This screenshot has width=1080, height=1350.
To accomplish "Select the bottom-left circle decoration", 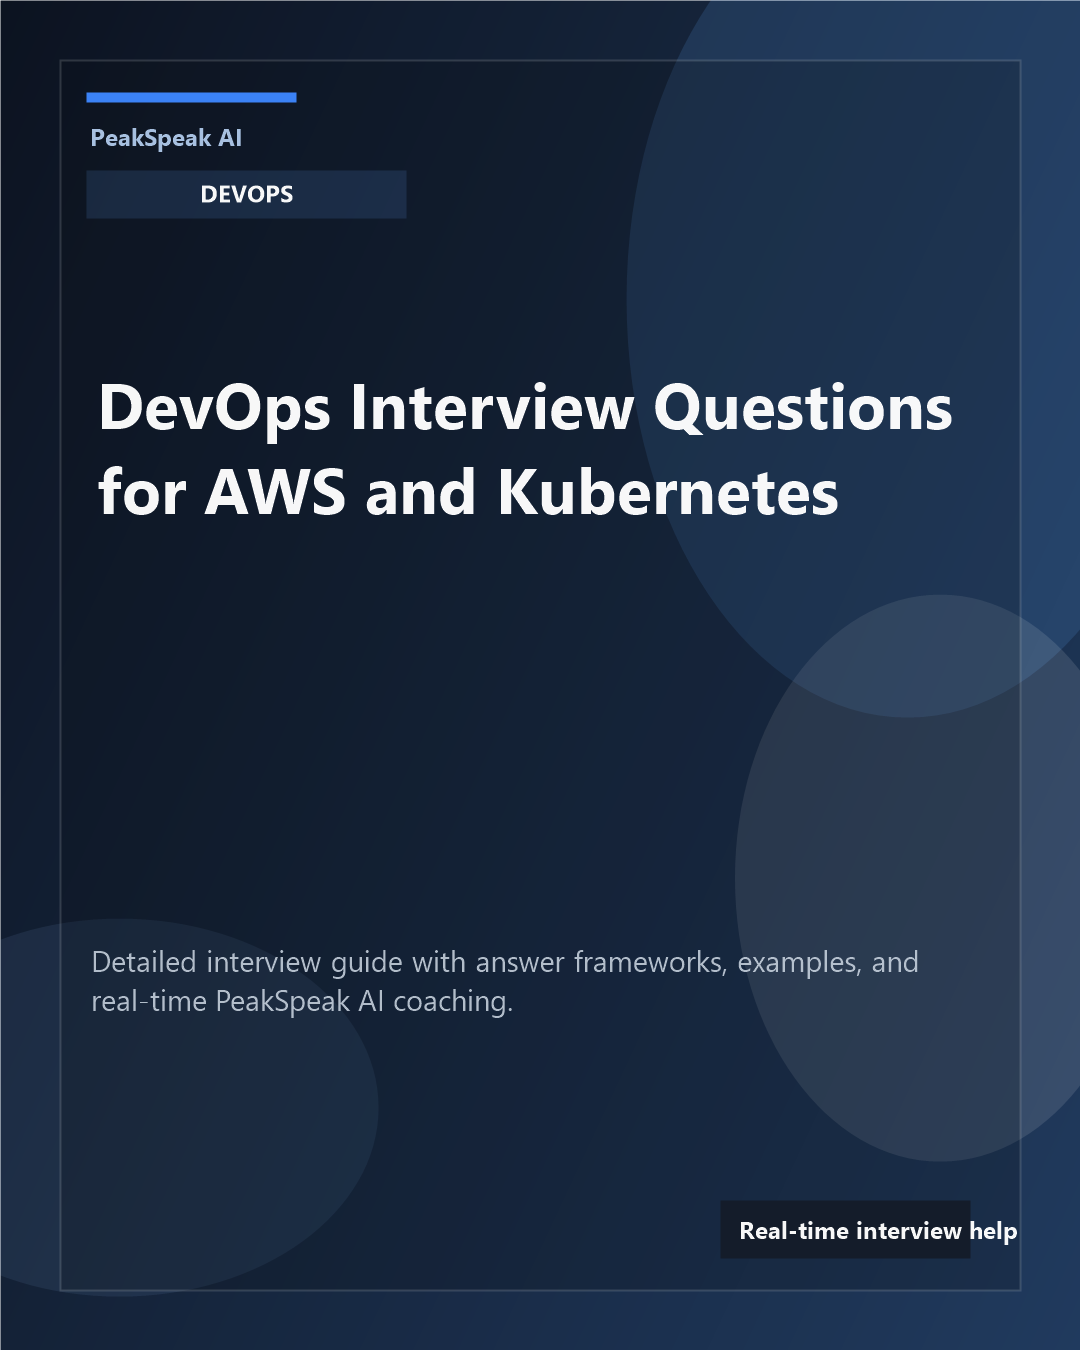I will click(x=180, y=1100).
